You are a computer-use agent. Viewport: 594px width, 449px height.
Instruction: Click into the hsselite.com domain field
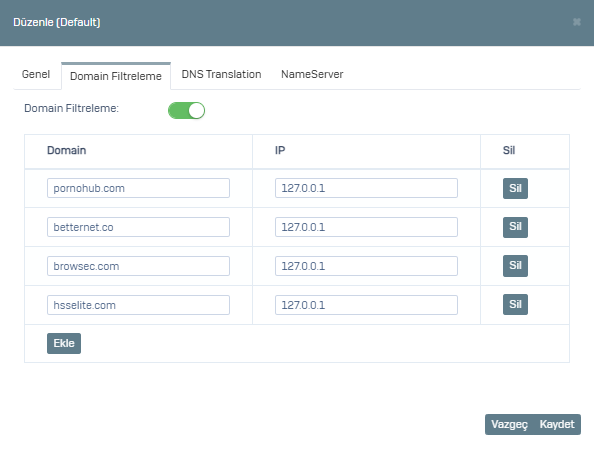point(138,305)
